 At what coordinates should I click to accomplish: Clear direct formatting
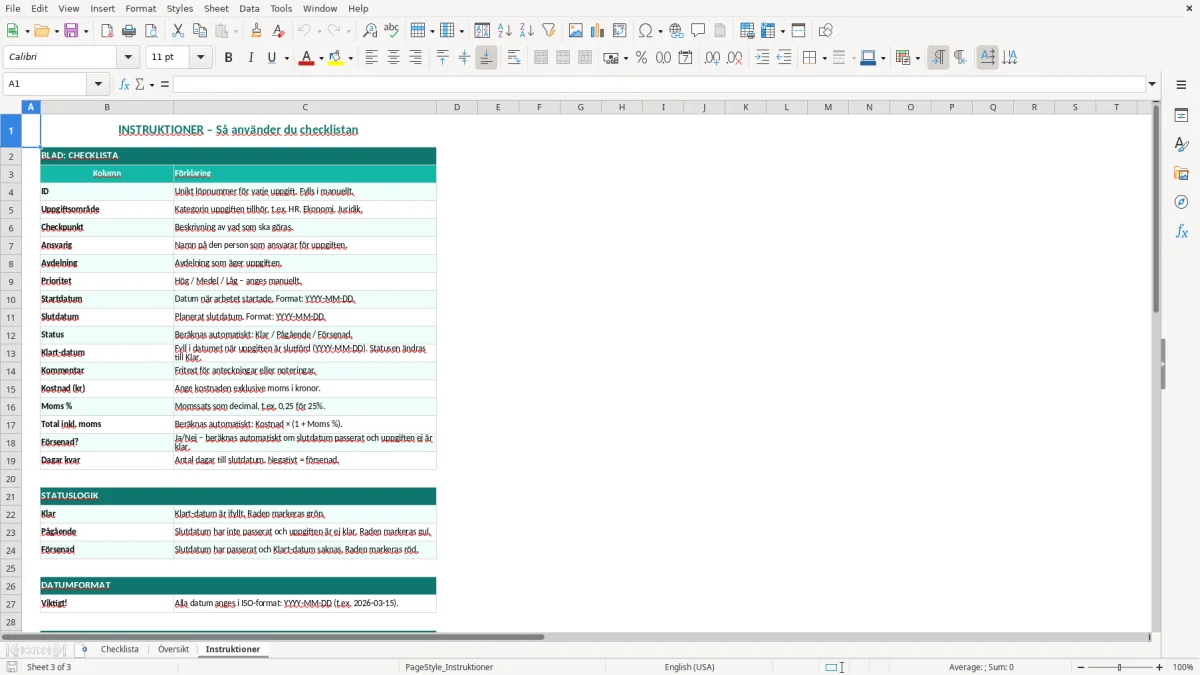point(278,31)
